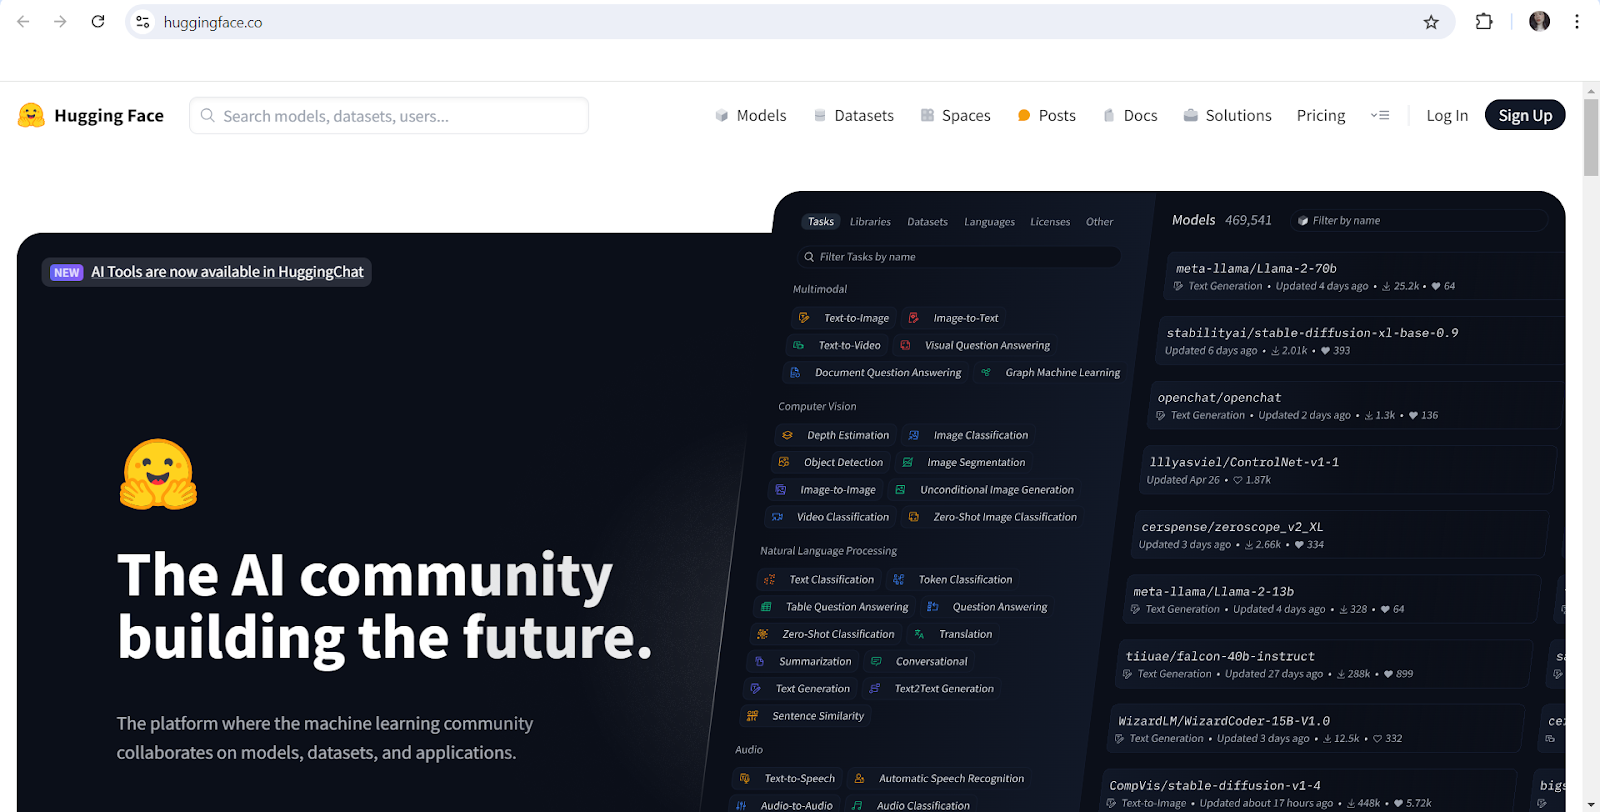Select the Sentence Similarity task tag

tap(806, 716)
